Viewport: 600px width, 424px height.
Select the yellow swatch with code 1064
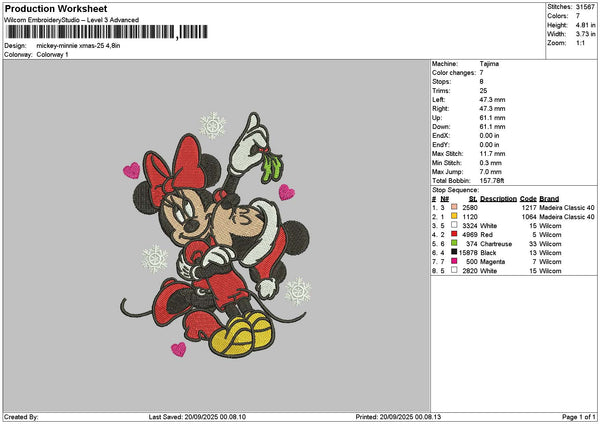454,216
